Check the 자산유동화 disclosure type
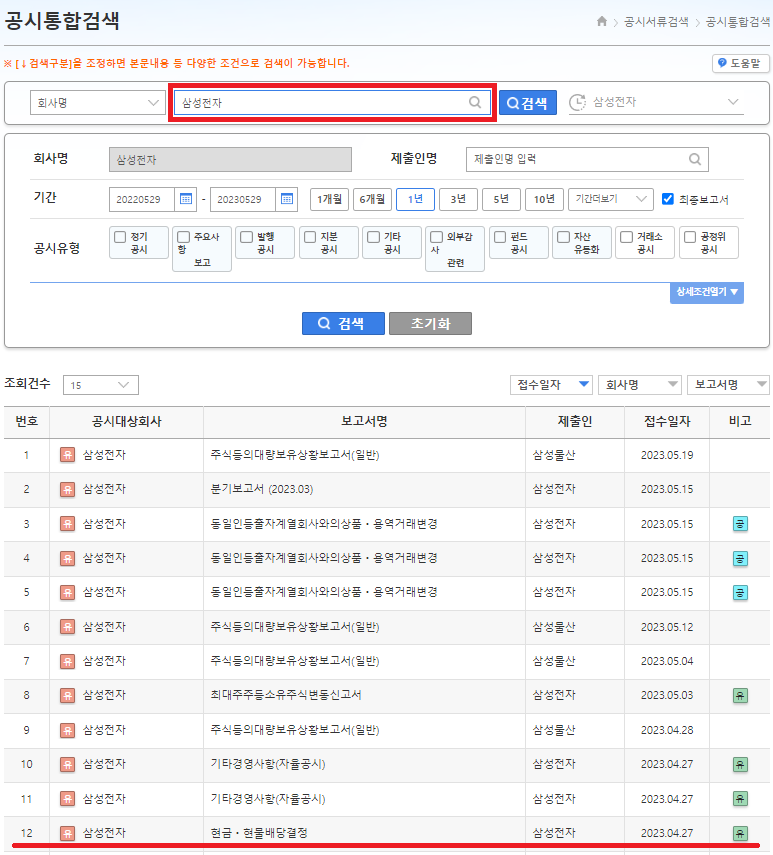 click(x=563, y=237)
